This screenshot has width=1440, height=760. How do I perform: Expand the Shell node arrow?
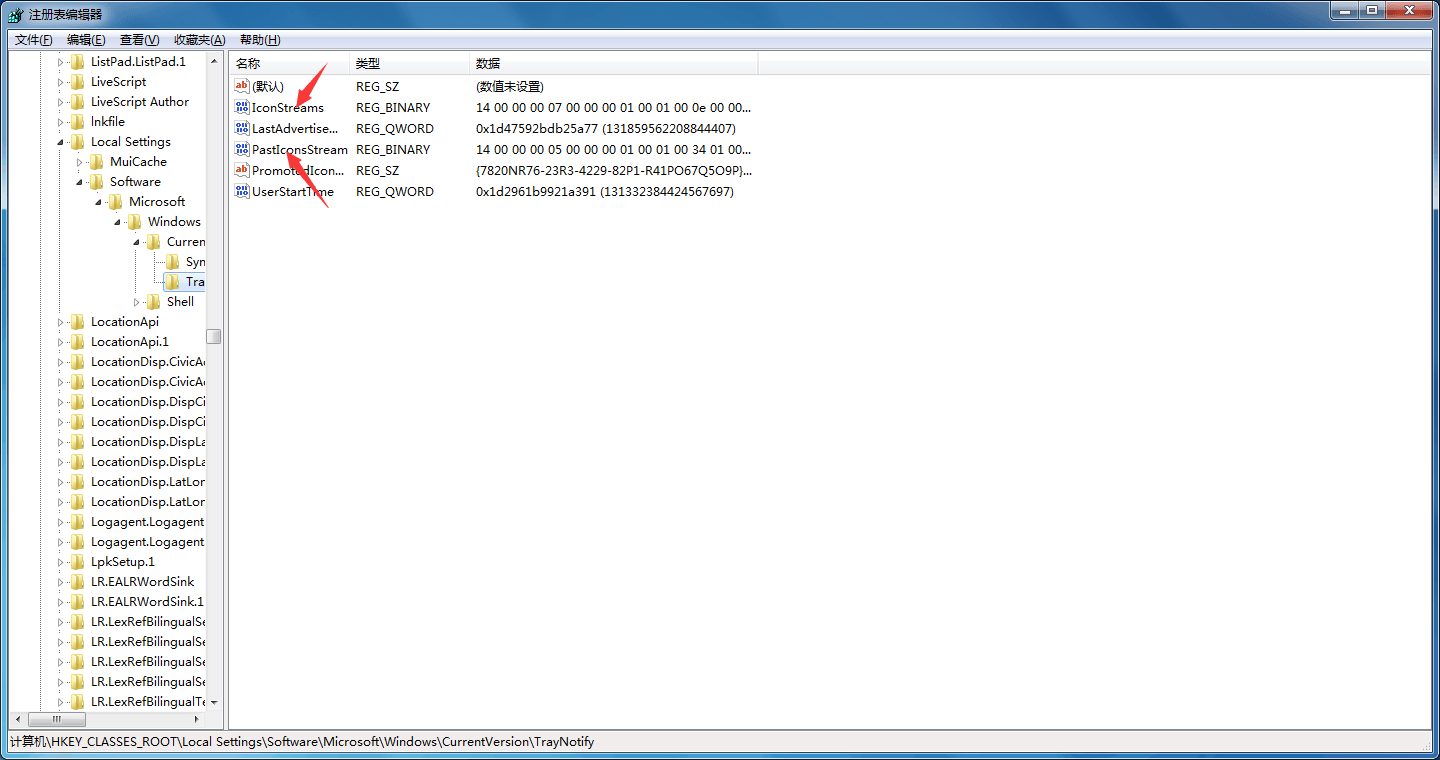137,301
